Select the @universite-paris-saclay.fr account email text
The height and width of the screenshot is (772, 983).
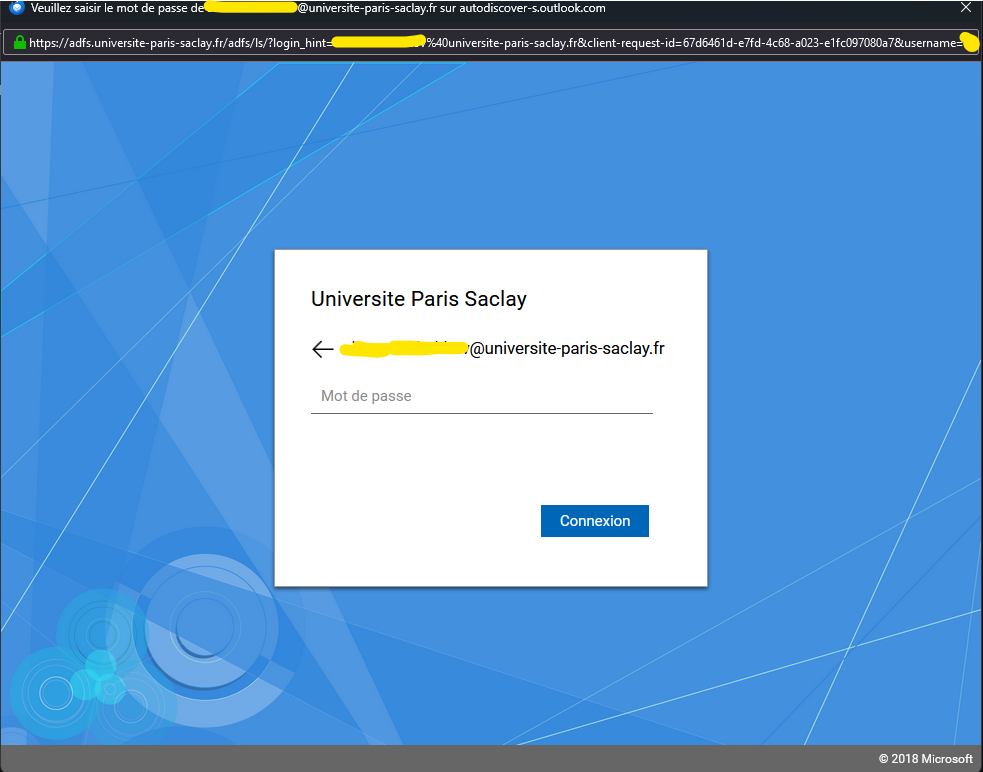566,349
